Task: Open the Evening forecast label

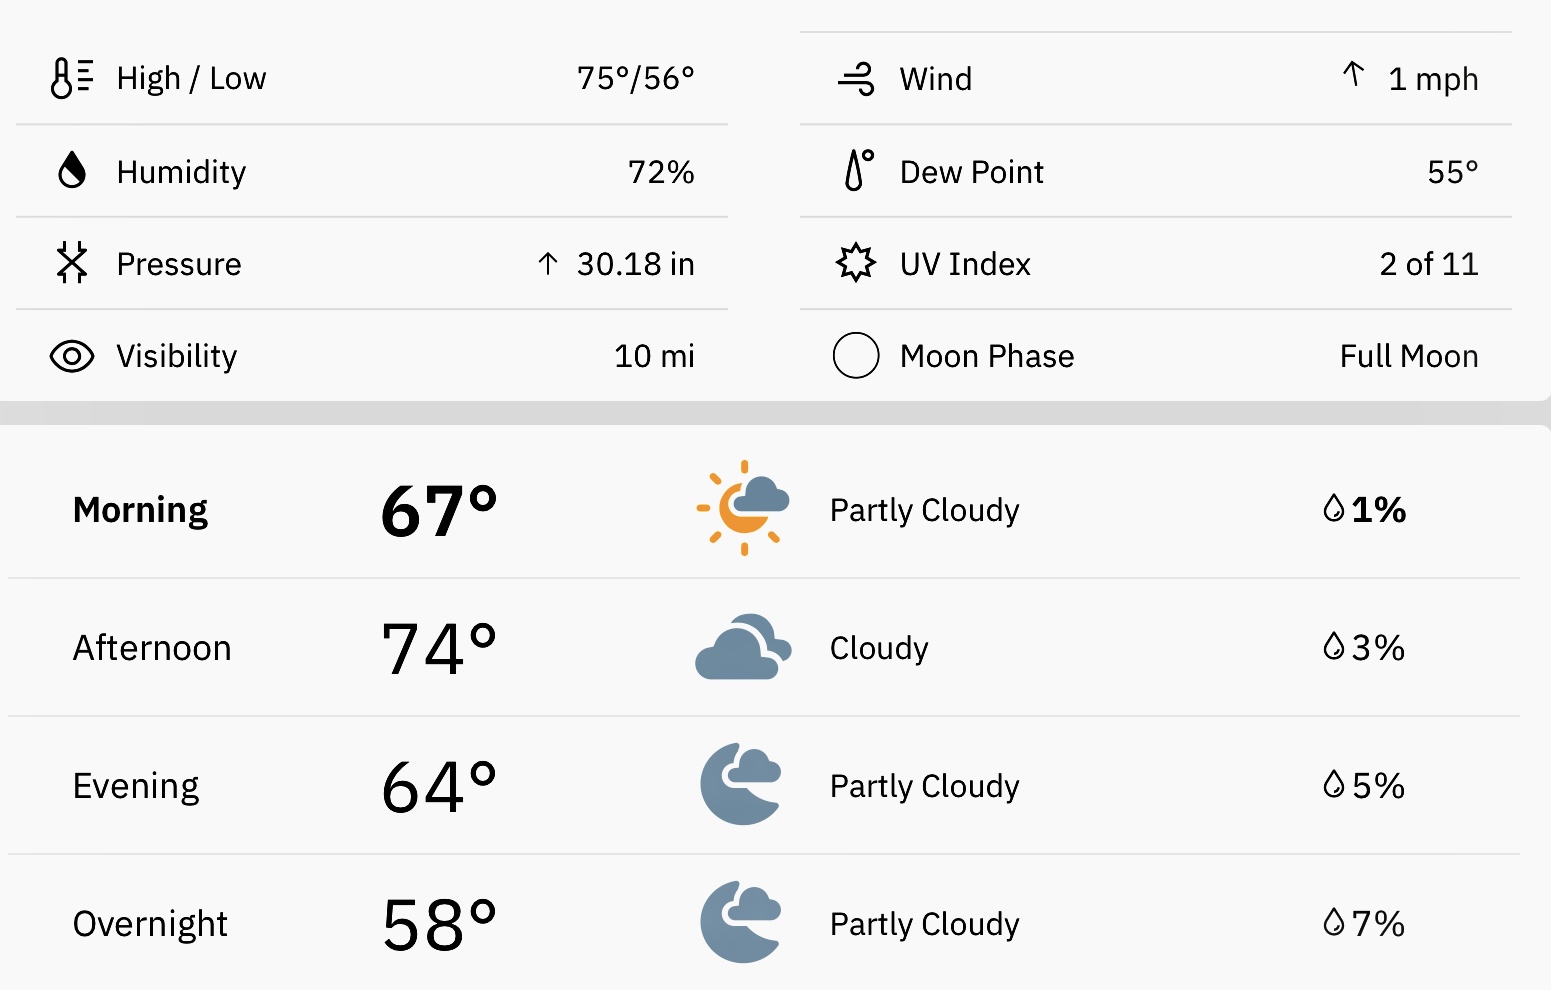Action: tap(136, 786)
